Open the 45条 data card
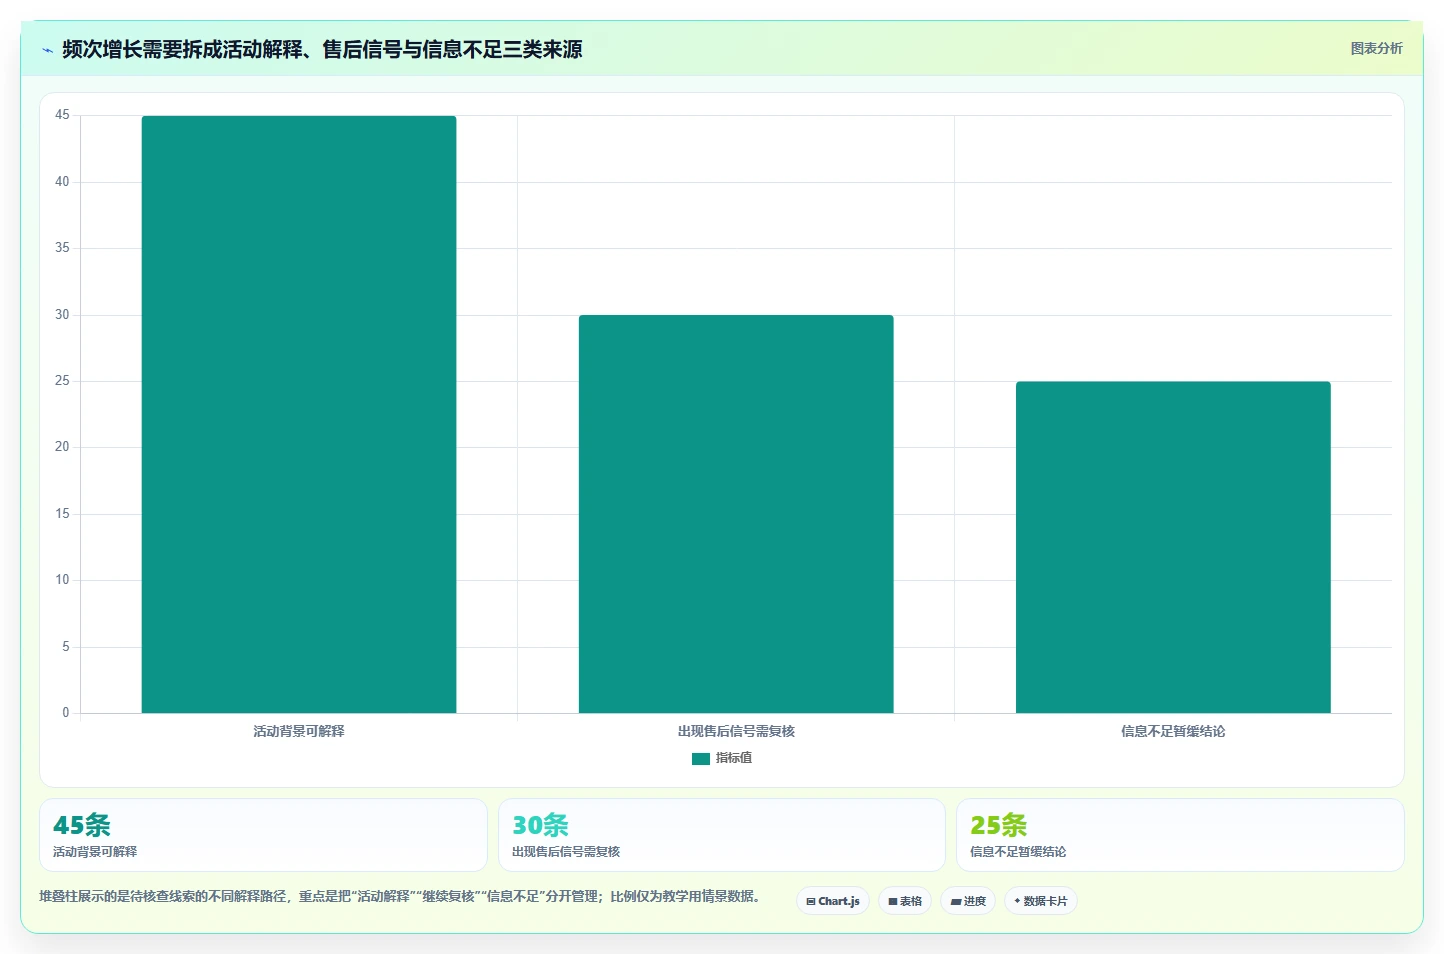This screenshot has width=1444, height=954. pyautogui.click(x=263, y=835)
